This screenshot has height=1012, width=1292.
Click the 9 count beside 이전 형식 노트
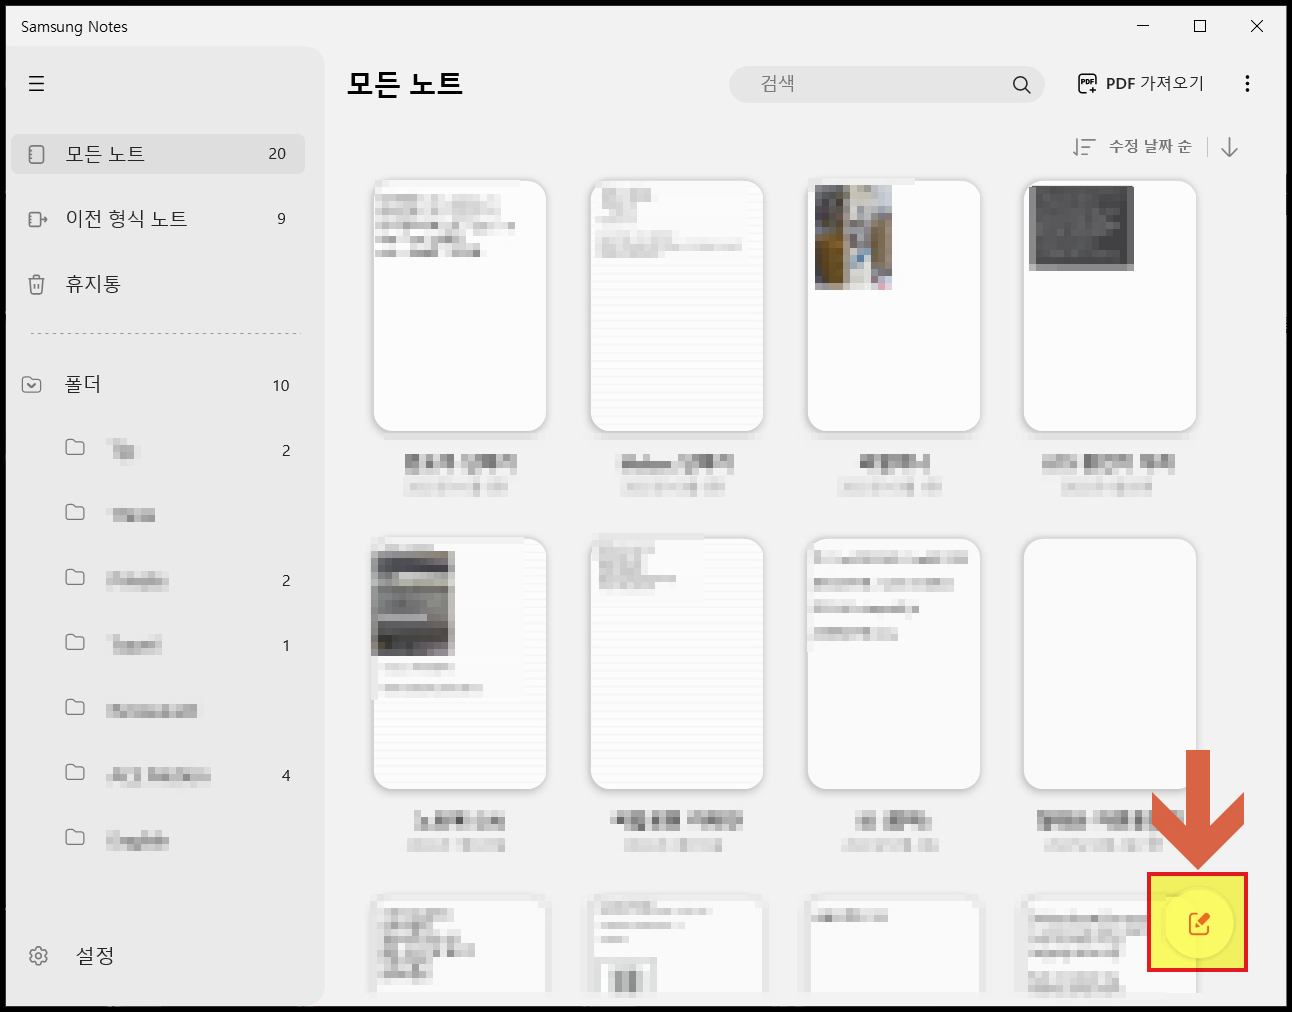pyautogui.click(x=281, y=219)
